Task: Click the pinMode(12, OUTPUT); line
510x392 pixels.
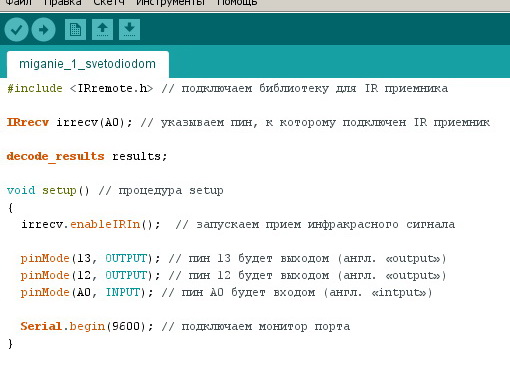Action: pos(233,275)
